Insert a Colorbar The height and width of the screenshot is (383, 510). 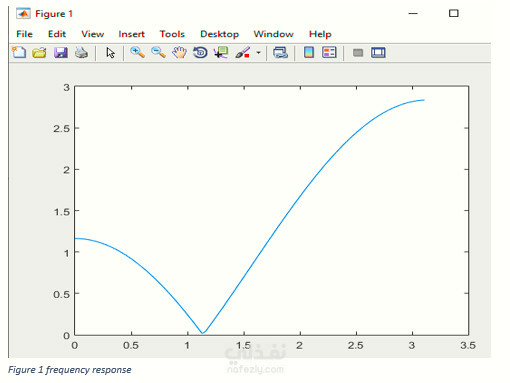[x=309, y=52]
